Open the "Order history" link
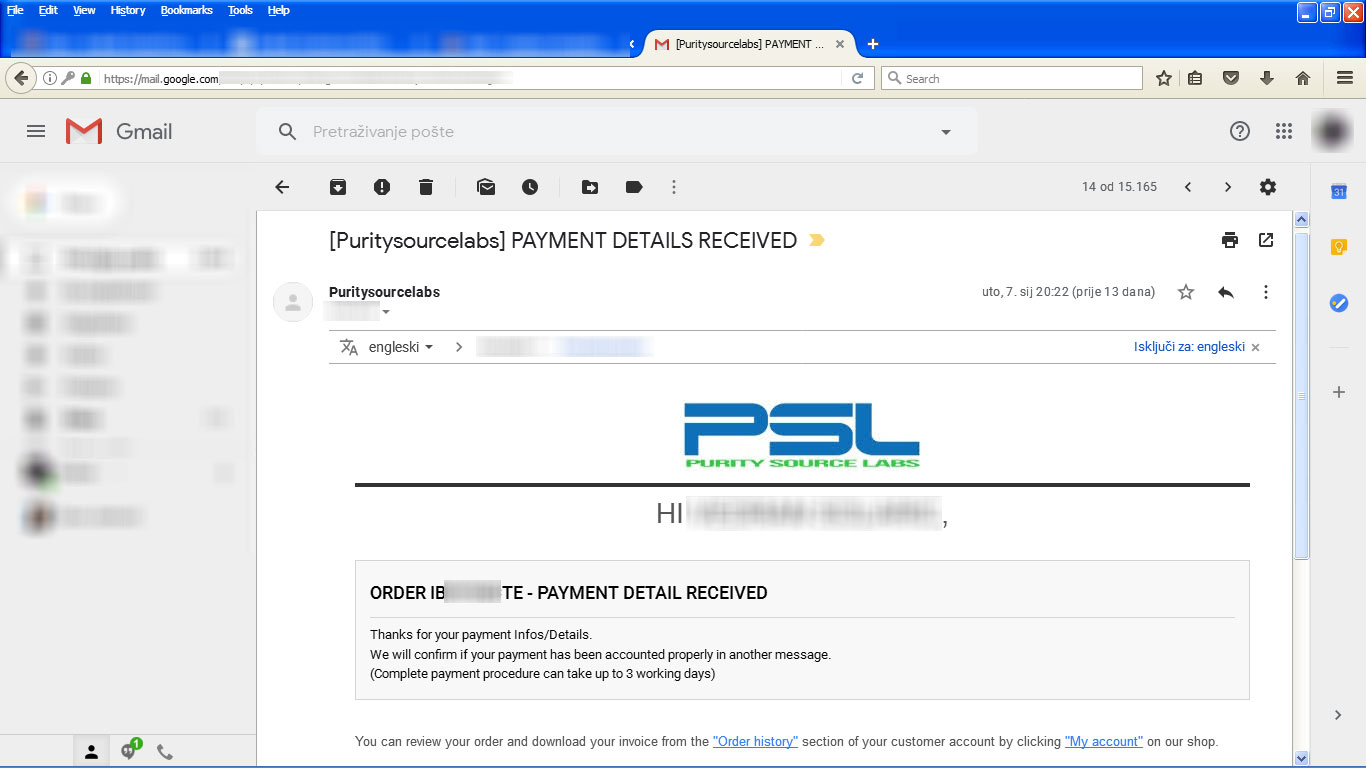Image resolution: width=1366 pixels, height=768 pixels. coord(755,742)
